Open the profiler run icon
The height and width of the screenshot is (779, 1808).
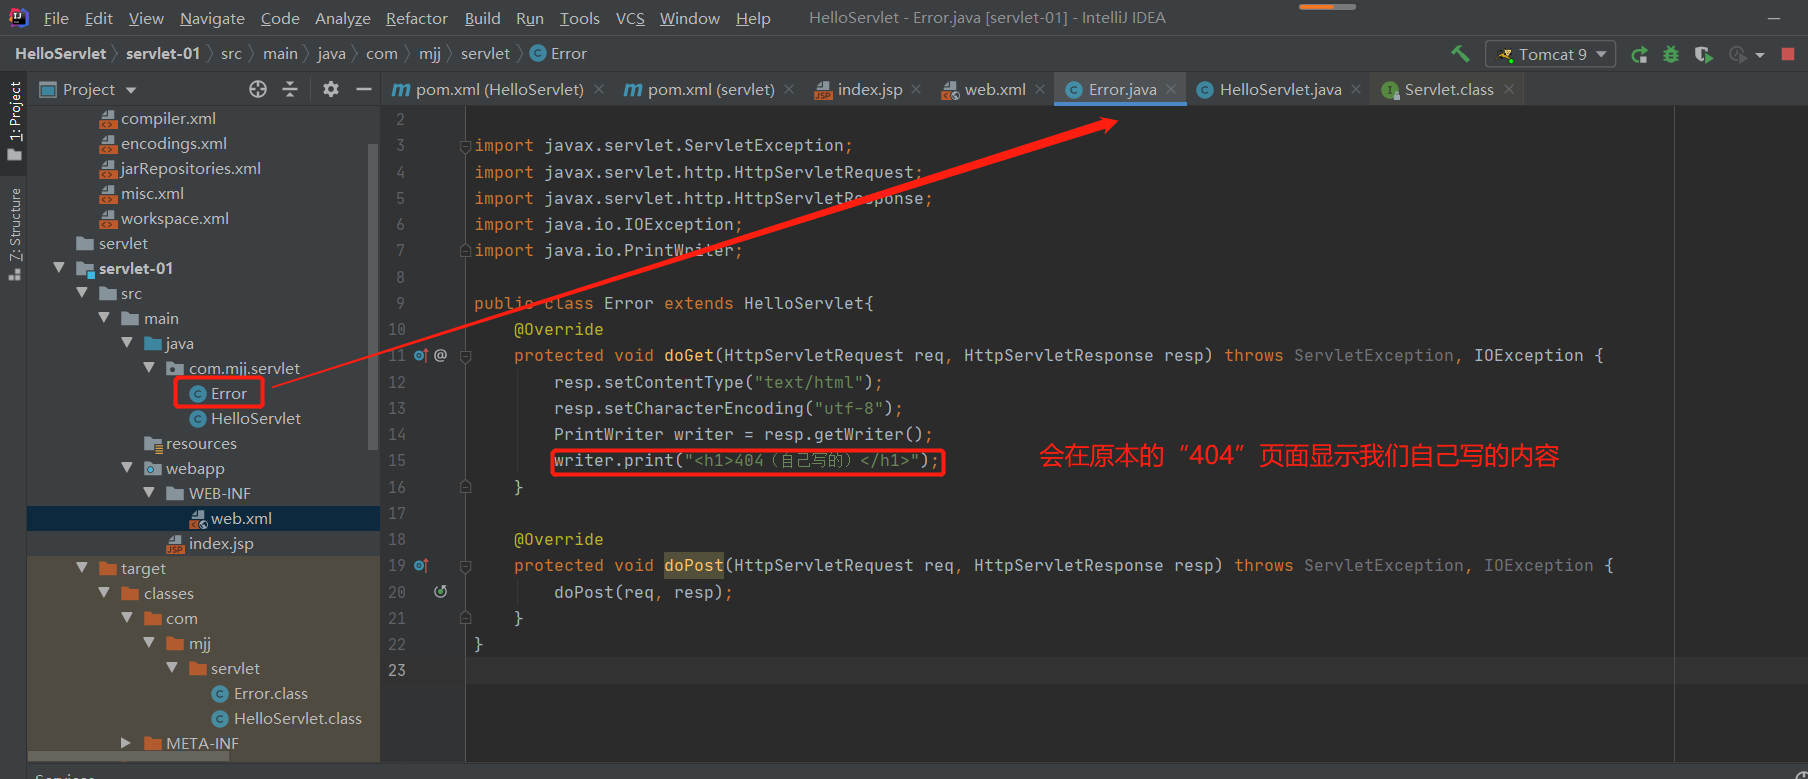[1738, 54]
